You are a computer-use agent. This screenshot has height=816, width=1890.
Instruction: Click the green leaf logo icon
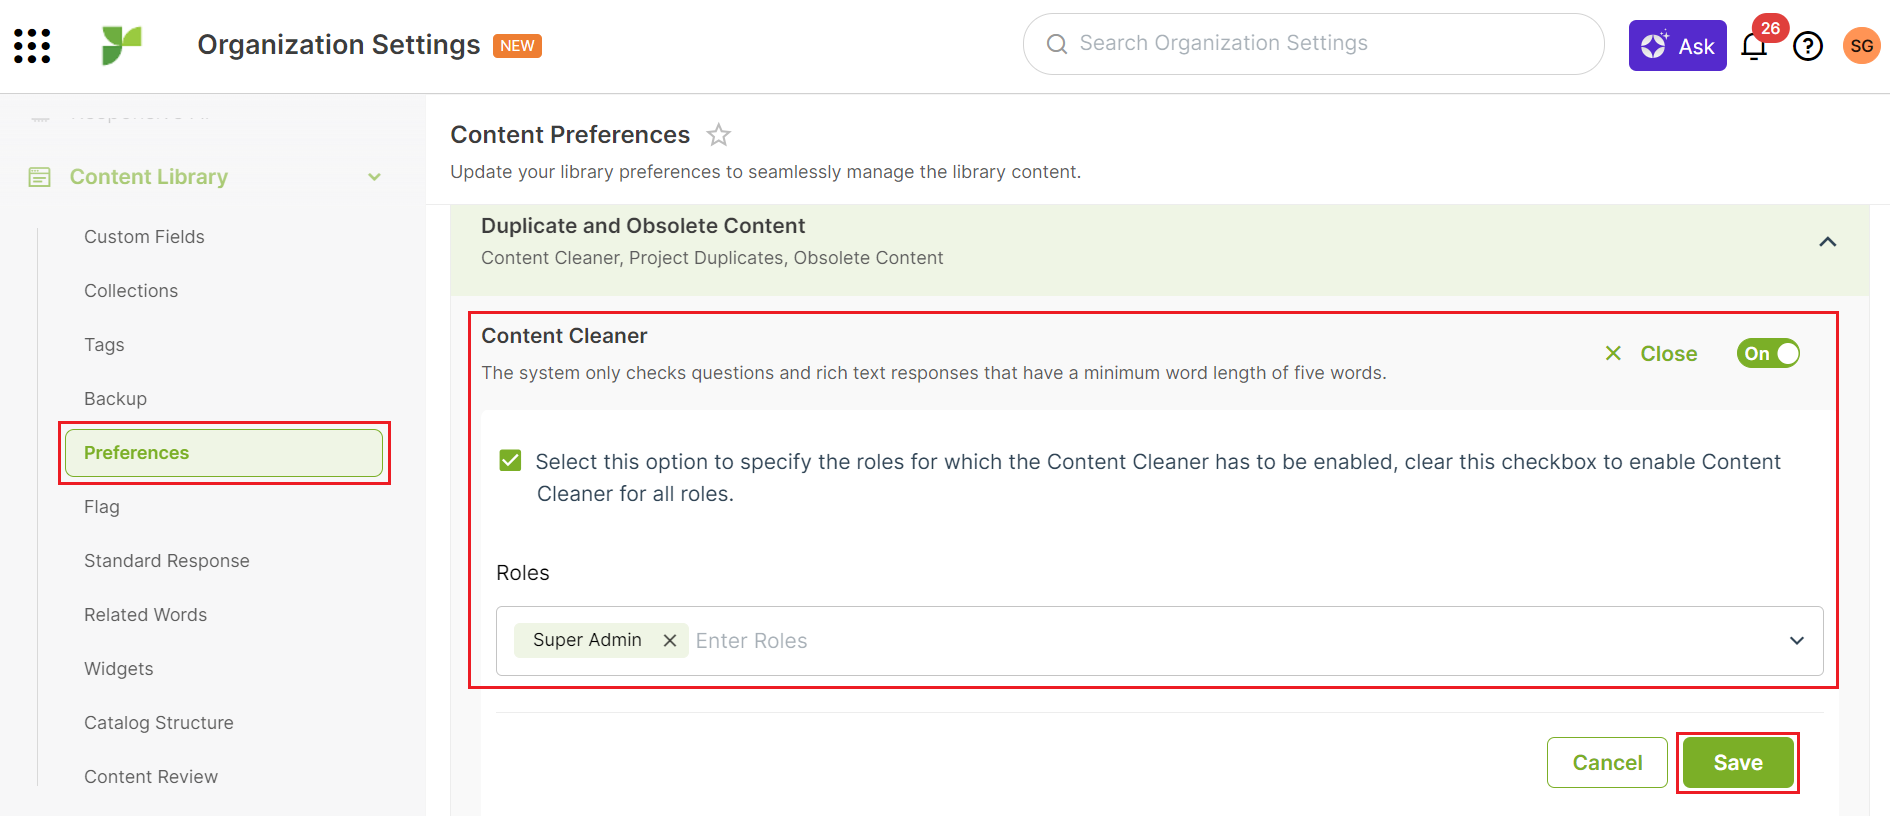click(x=122, y=45)
